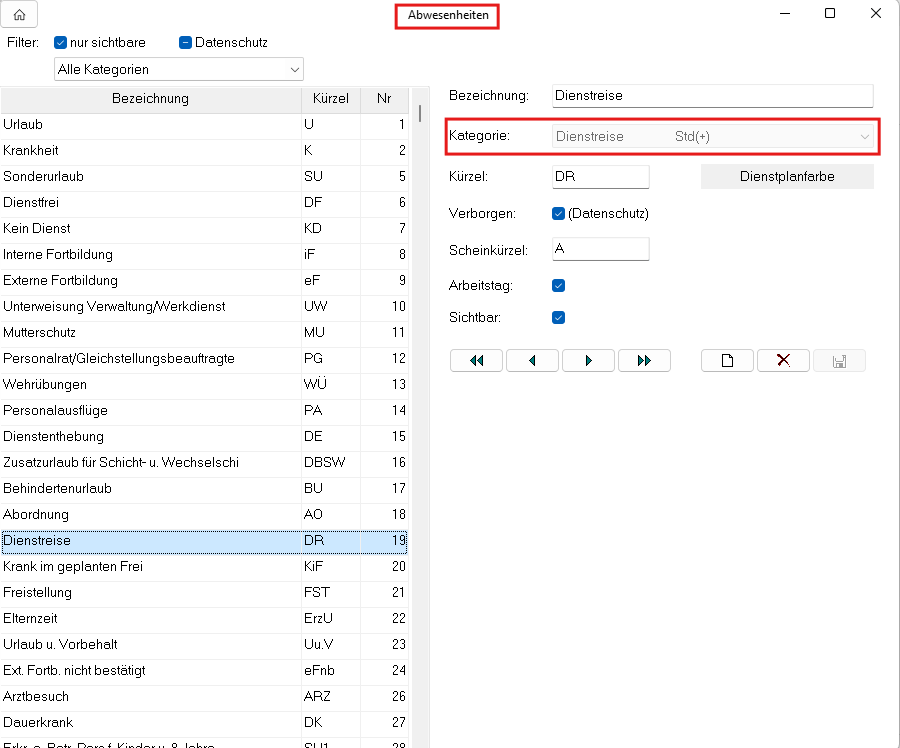Select the 'Dienstenthebung' row
This screenshot has height=748, width=900.
tap(204, 436)
